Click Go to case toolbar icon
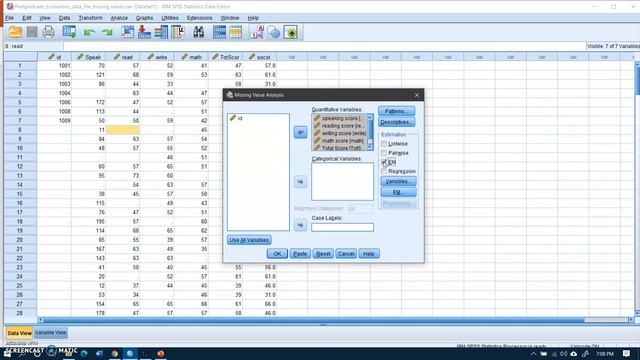640x360 pixels. [127, 32]
